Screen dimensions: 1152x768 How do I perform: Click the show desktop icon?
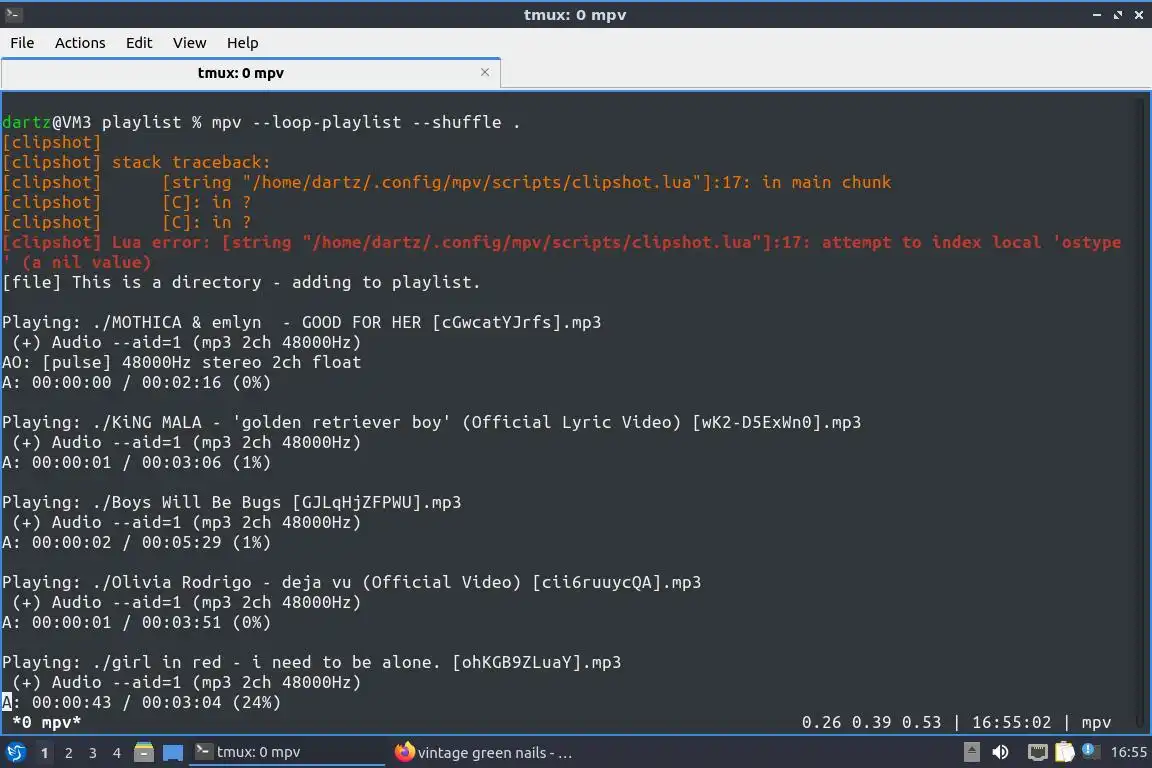[x=173, y=753]
